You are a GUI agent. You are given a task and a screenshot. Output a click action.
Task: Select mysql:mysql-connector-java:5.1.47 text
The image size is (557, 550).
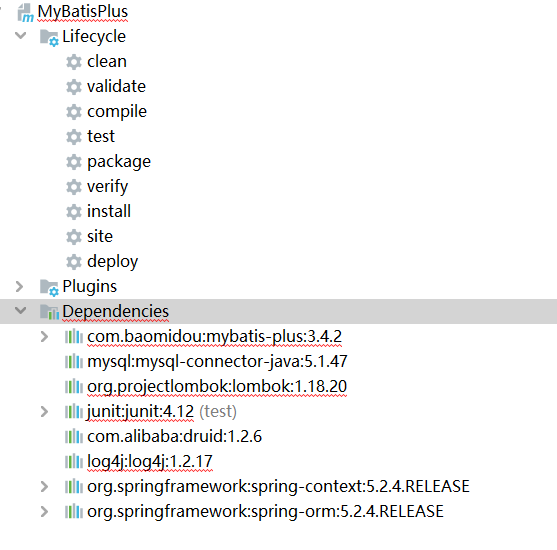217,362
